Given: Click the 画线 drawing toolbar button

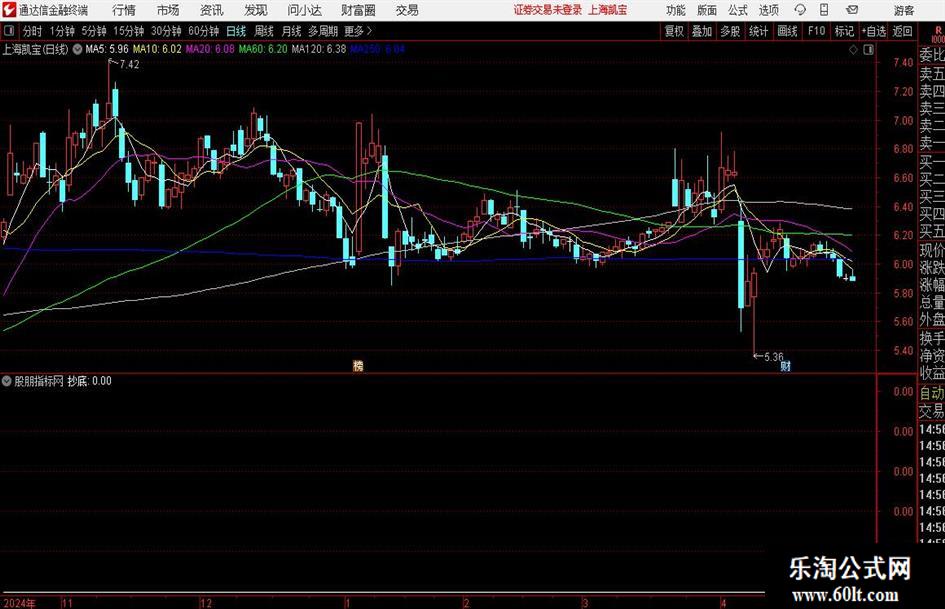Looking at the screenshot, I should (787, 31).
